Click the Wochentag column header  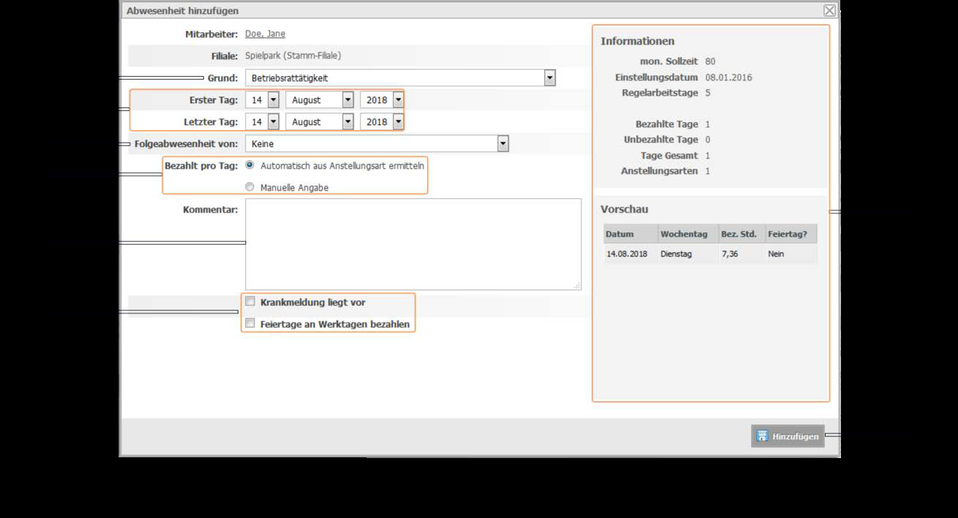[688, 234]
